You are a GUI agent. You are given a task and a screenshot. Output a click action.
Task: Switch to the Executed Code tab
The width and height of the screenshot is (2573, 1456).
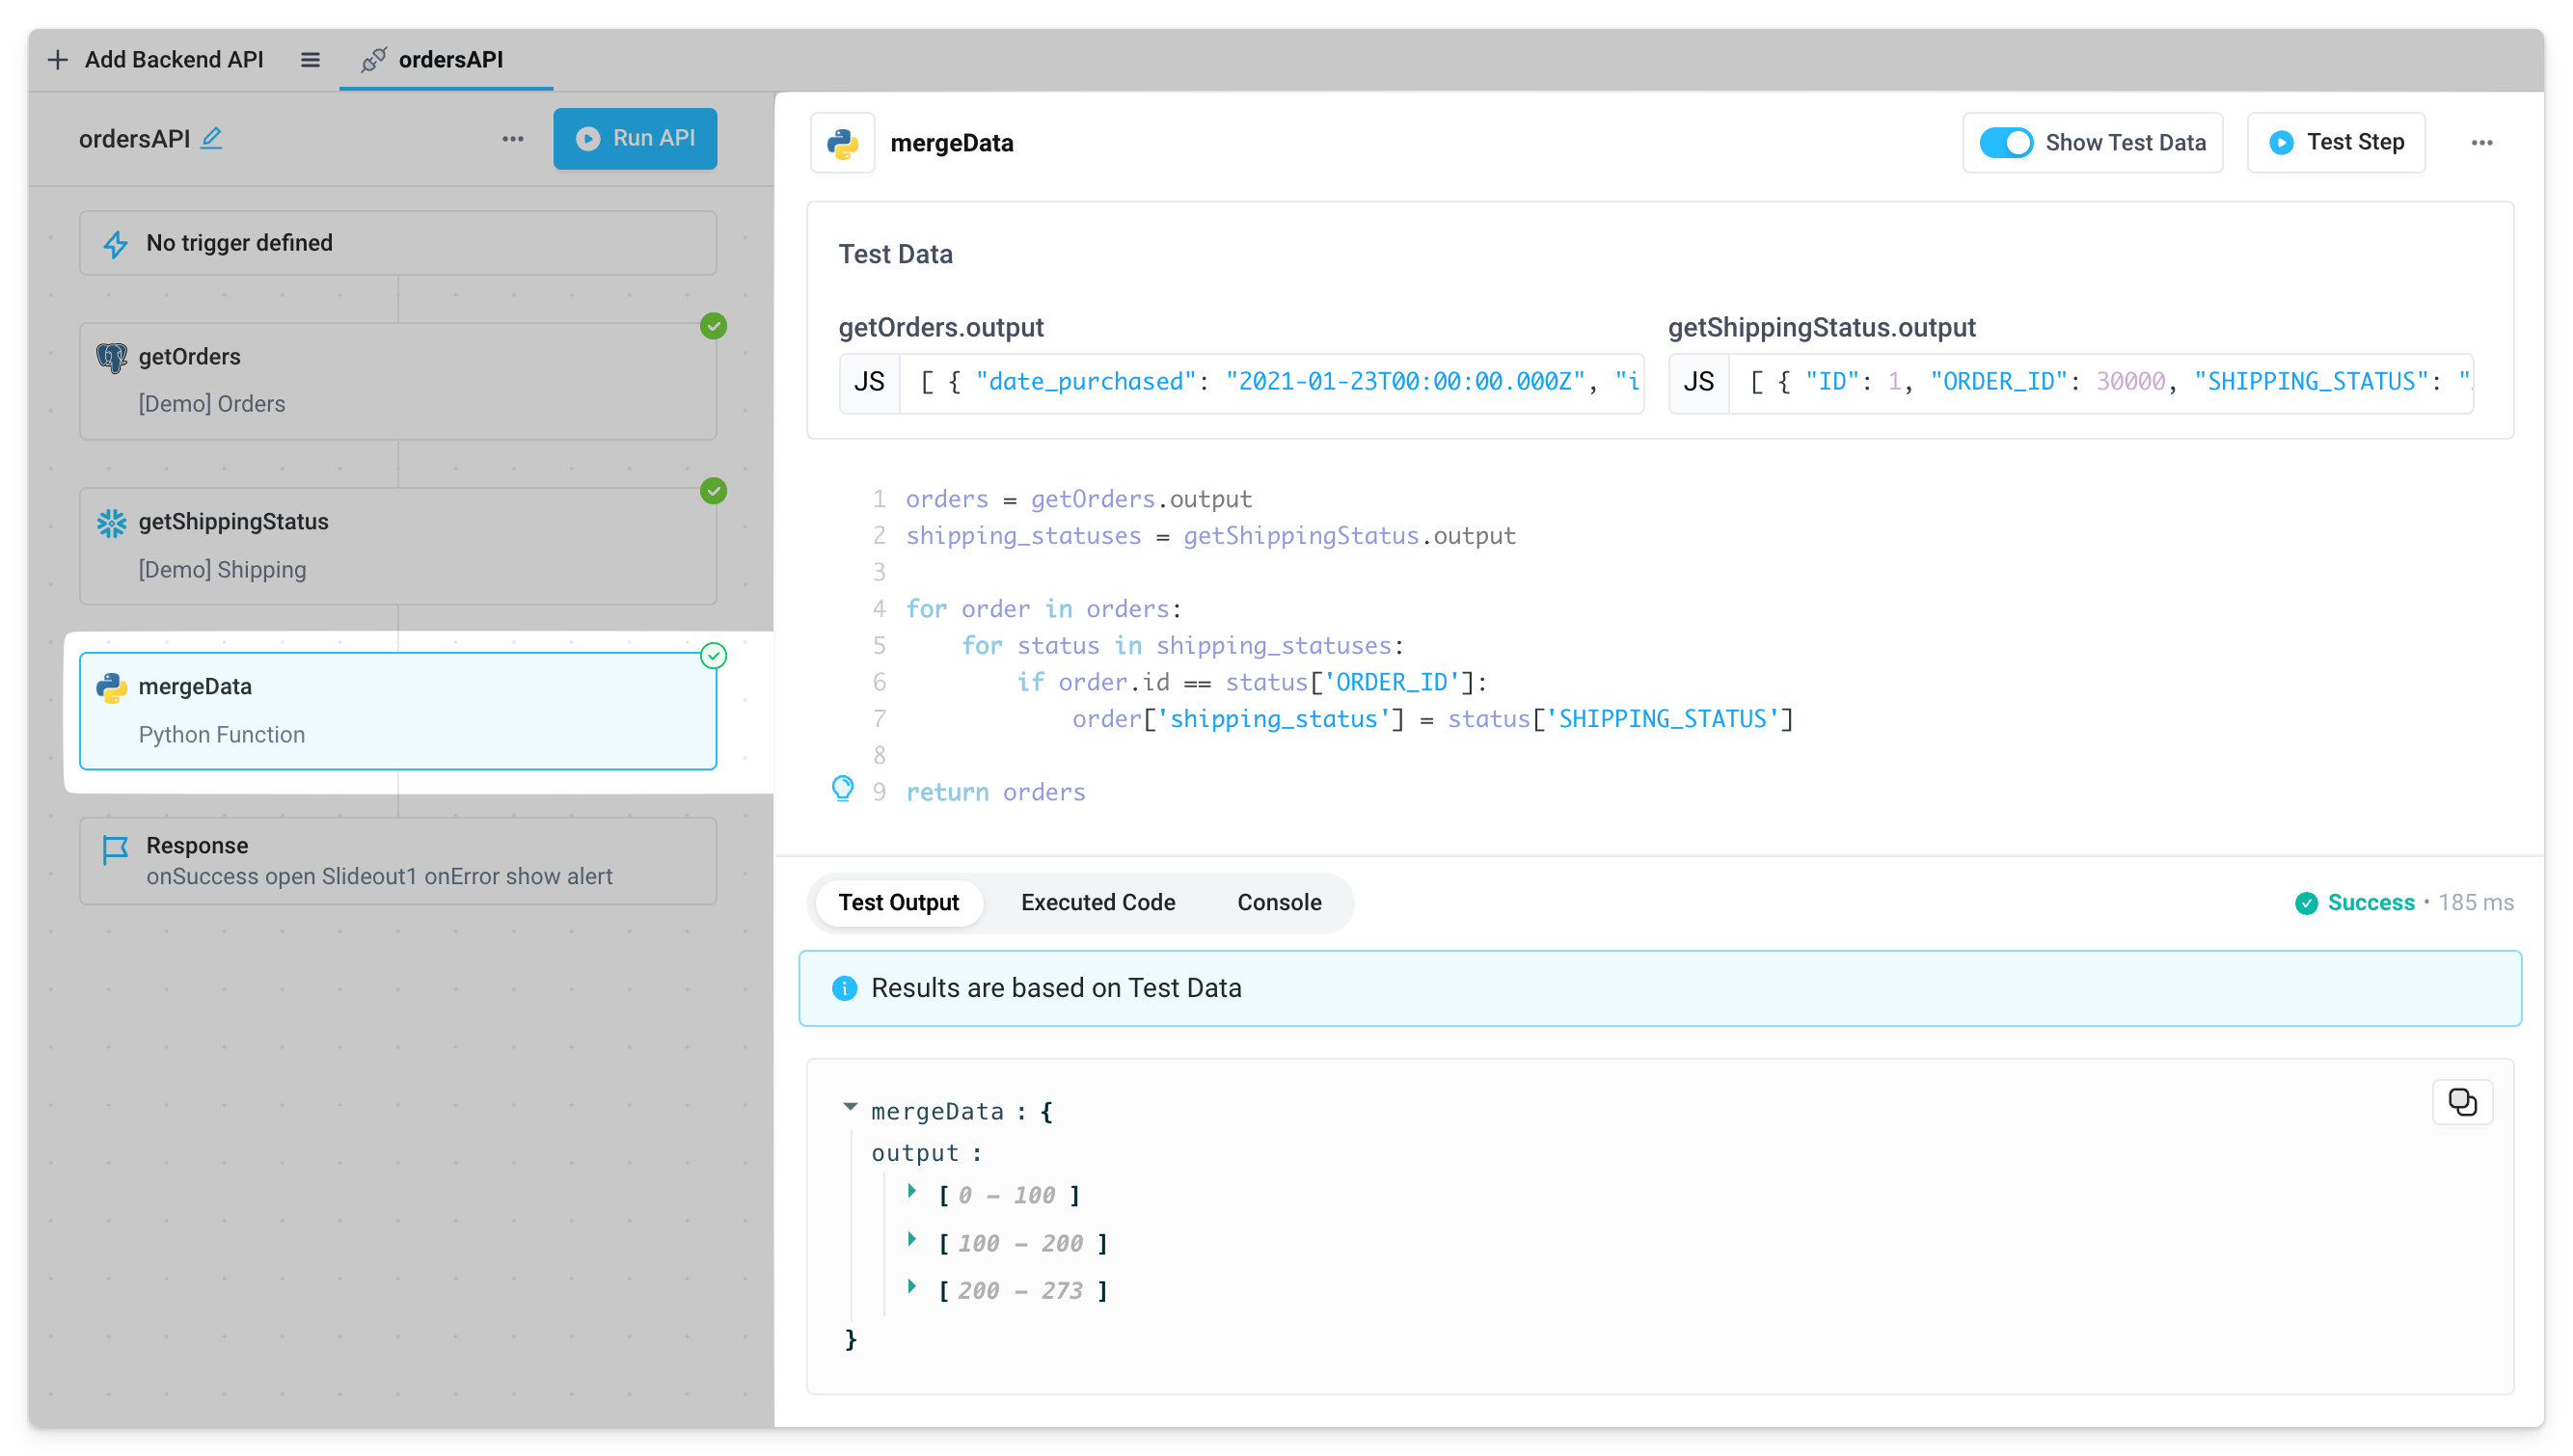[1097, 902]
